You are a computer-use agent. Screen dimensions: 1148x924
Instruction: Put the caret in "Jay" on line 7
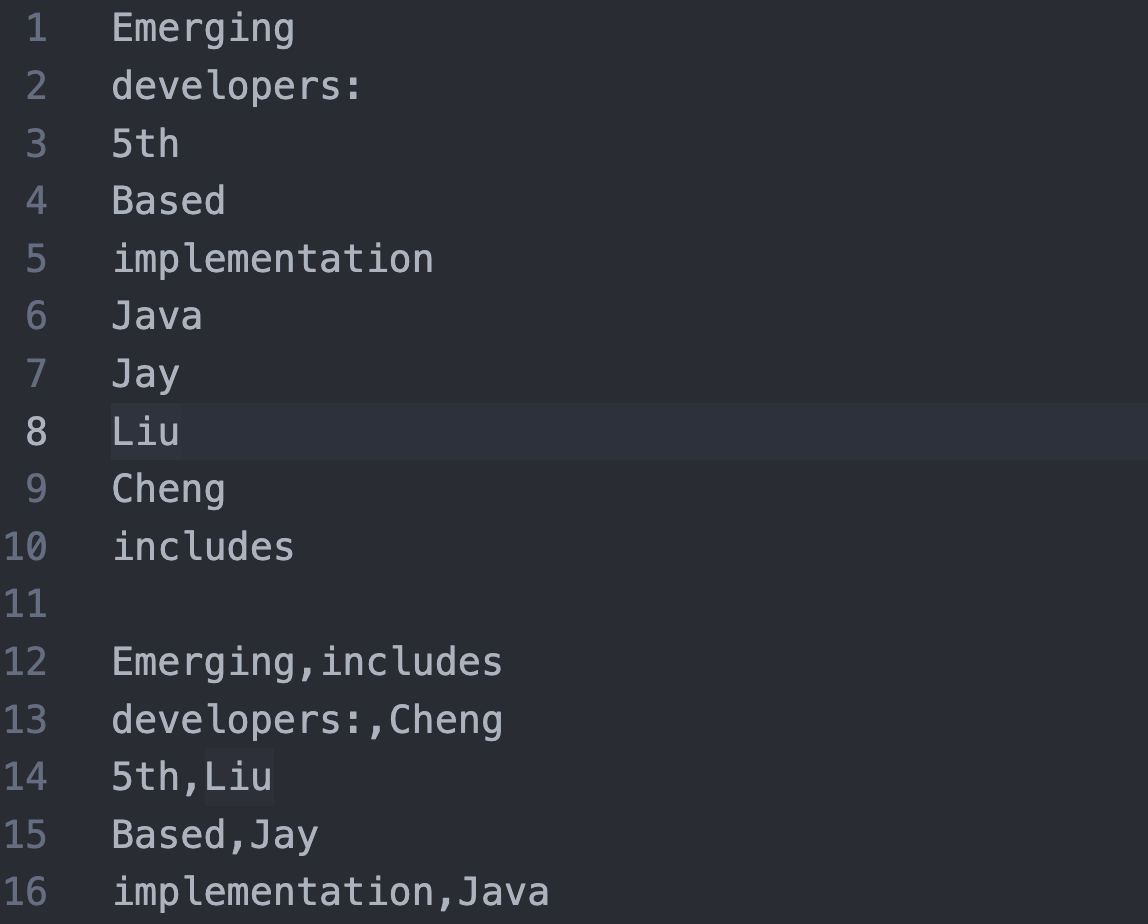[x=146, y=374]
